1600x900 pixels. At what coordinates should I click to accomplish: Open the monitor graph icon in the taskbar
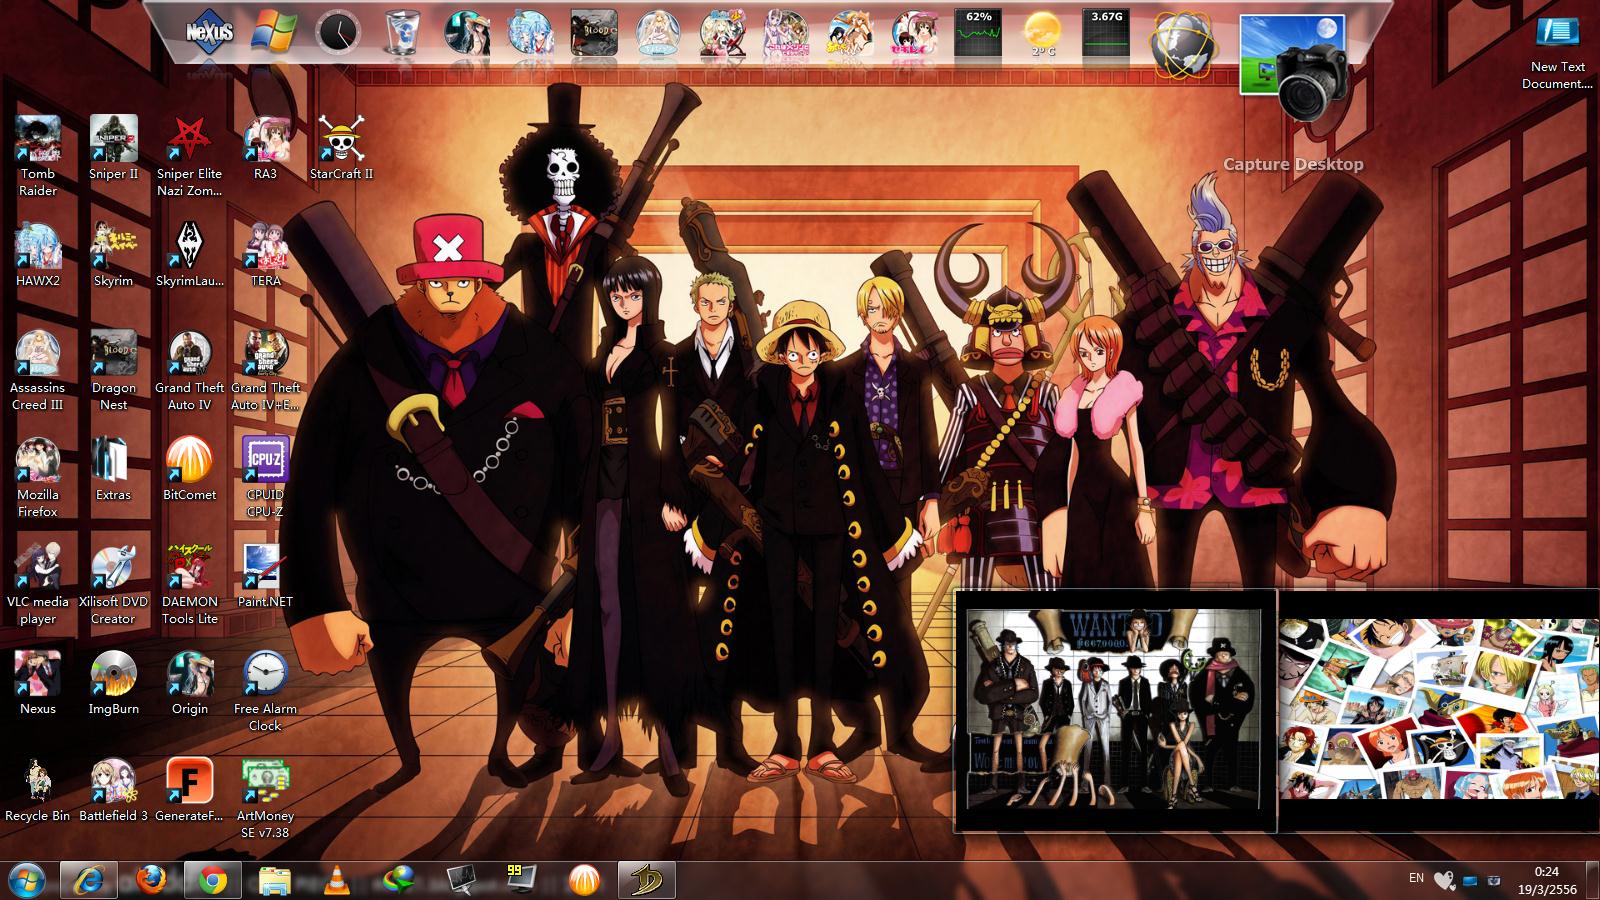pos(461,880)
